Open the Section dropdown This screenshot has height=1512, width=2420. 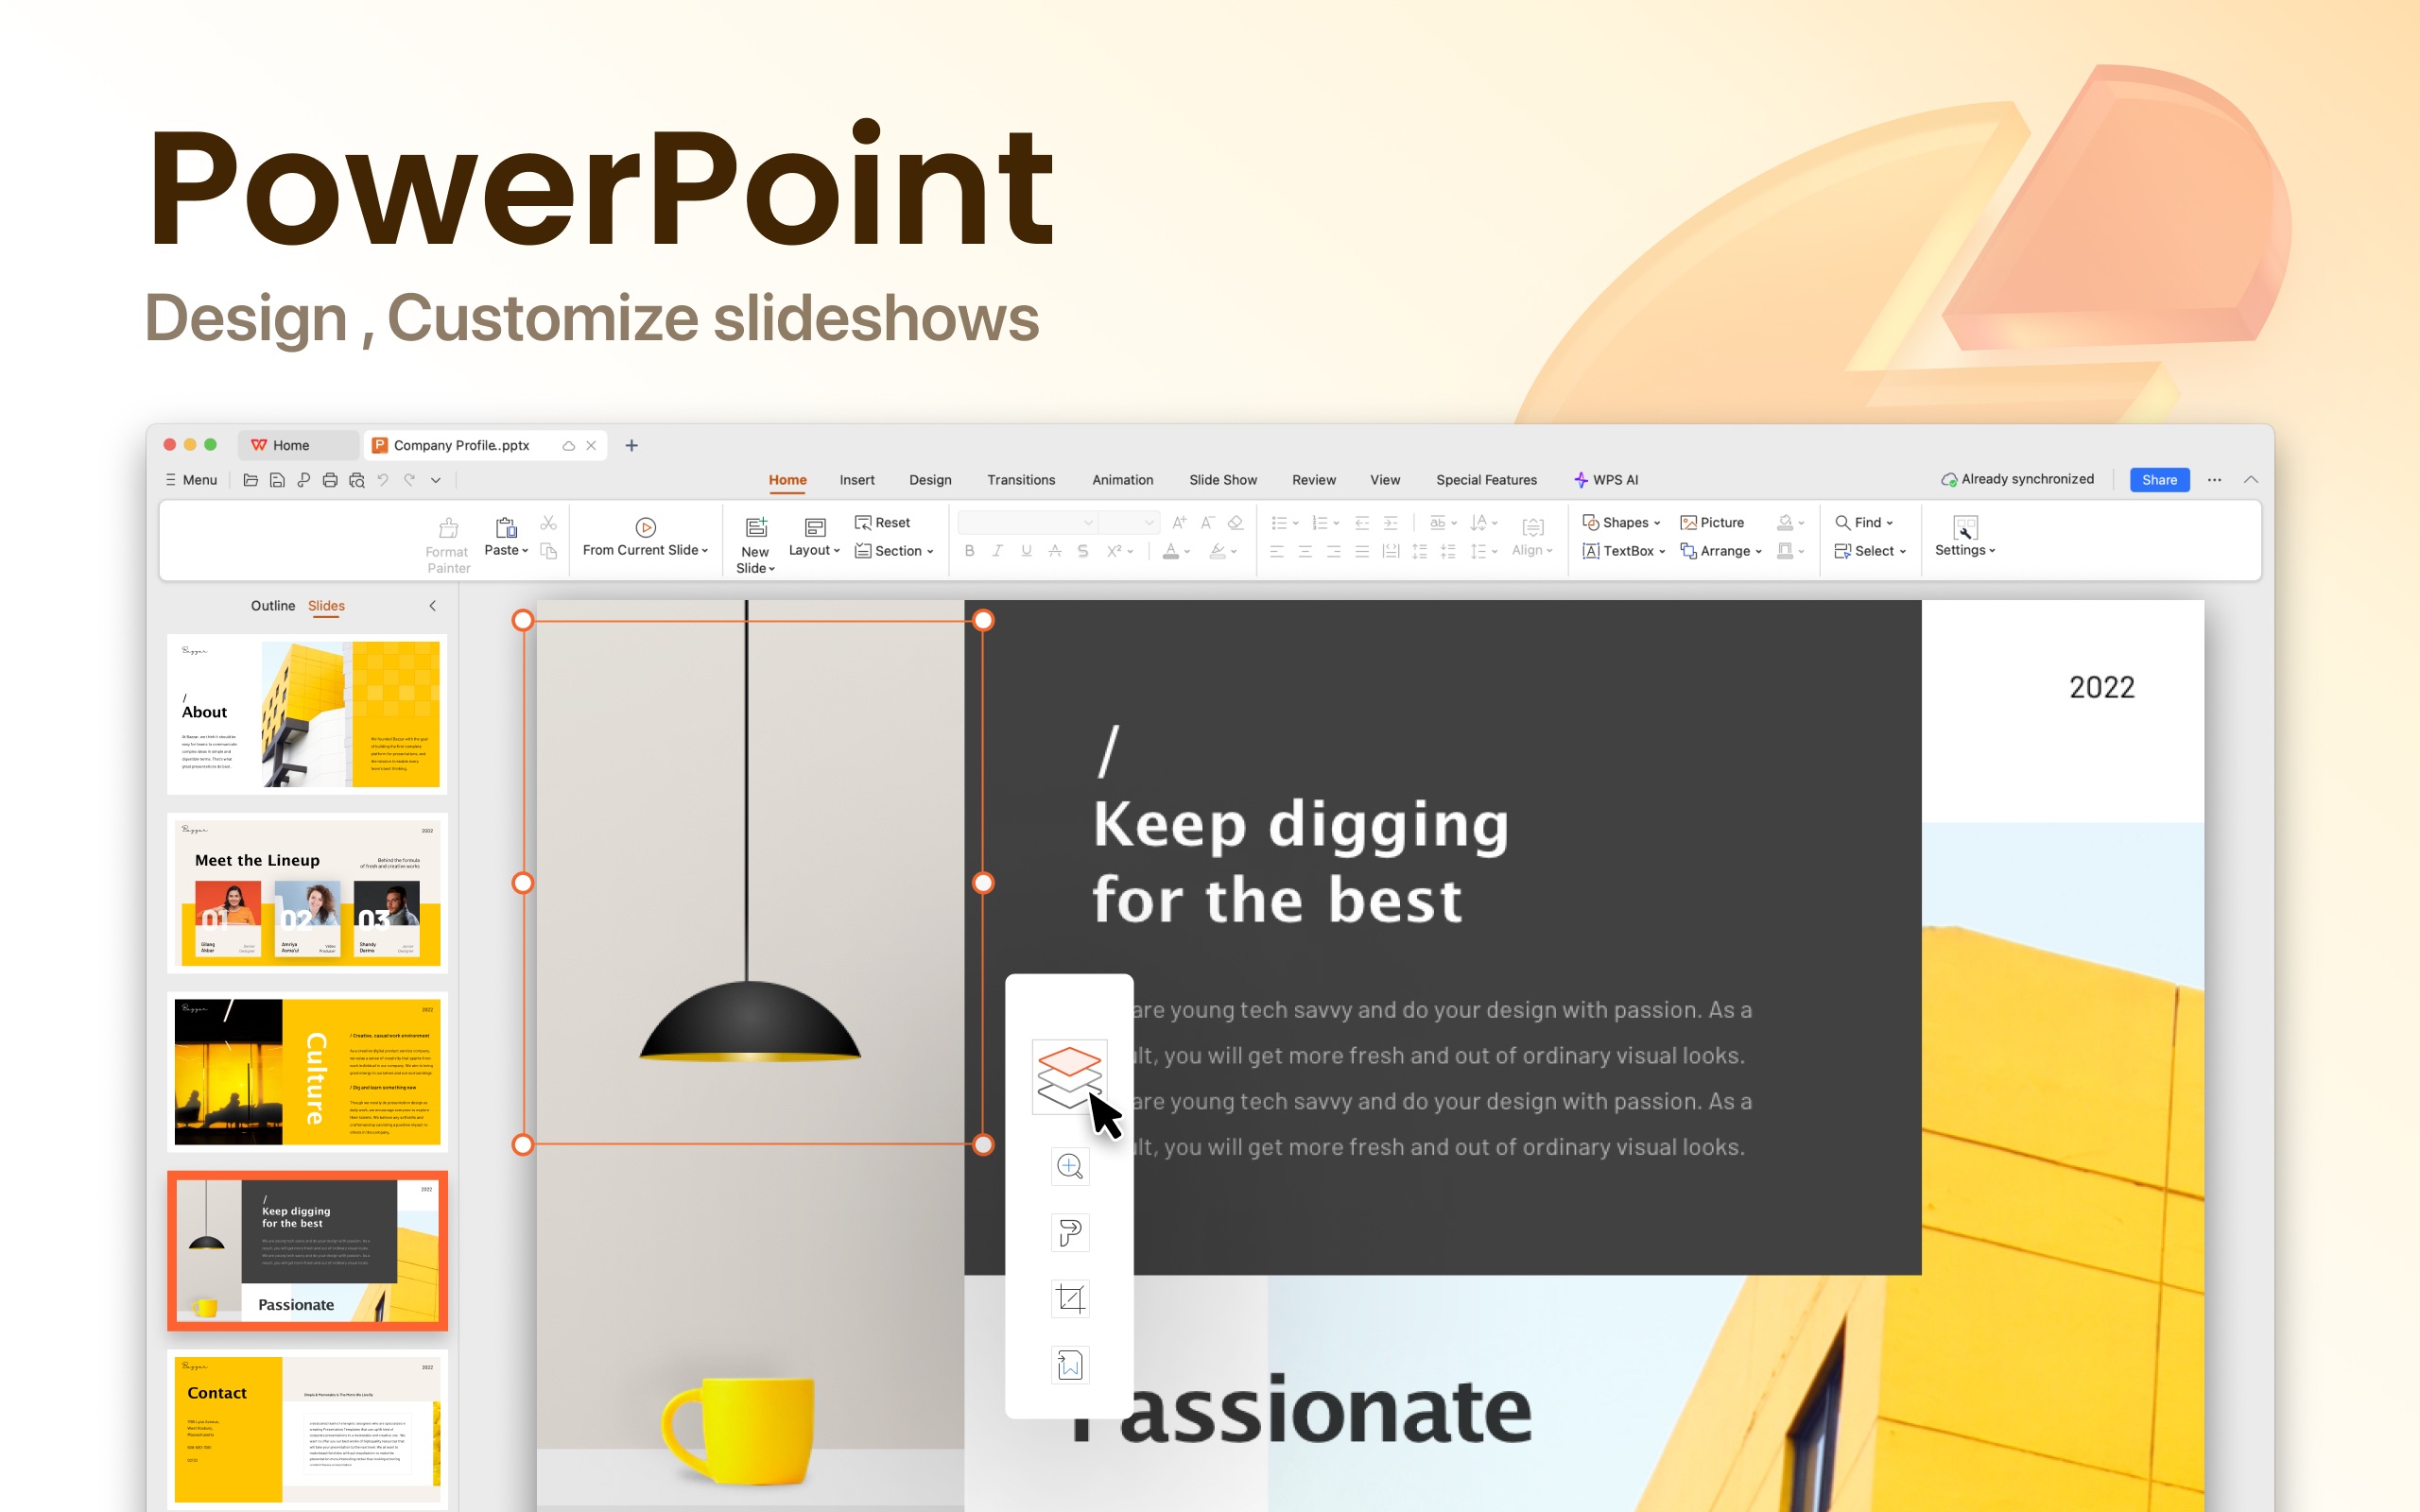[894, 551]
